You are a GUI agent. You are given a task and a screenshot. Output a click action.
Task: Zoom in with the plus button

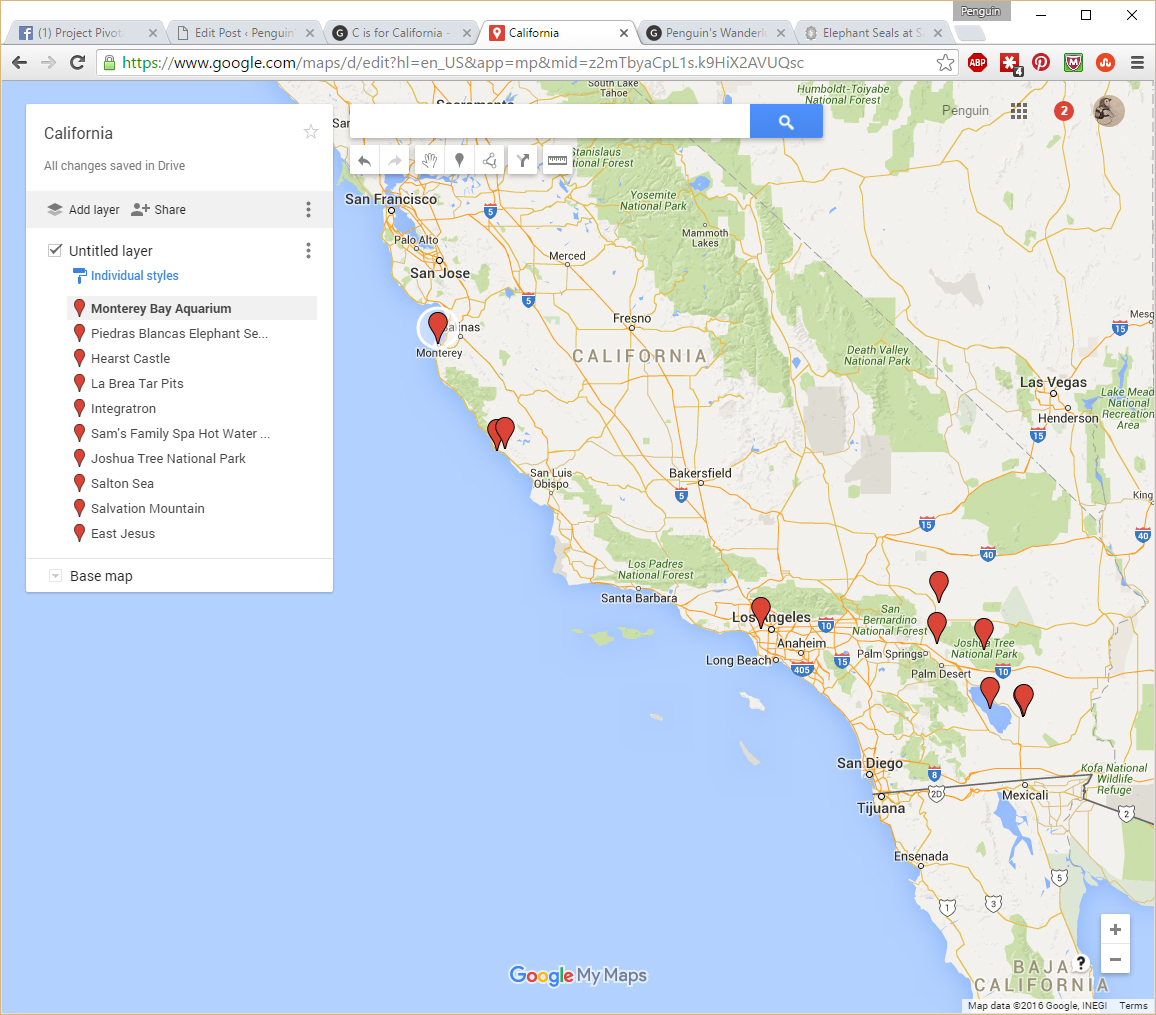[1115, 929]
